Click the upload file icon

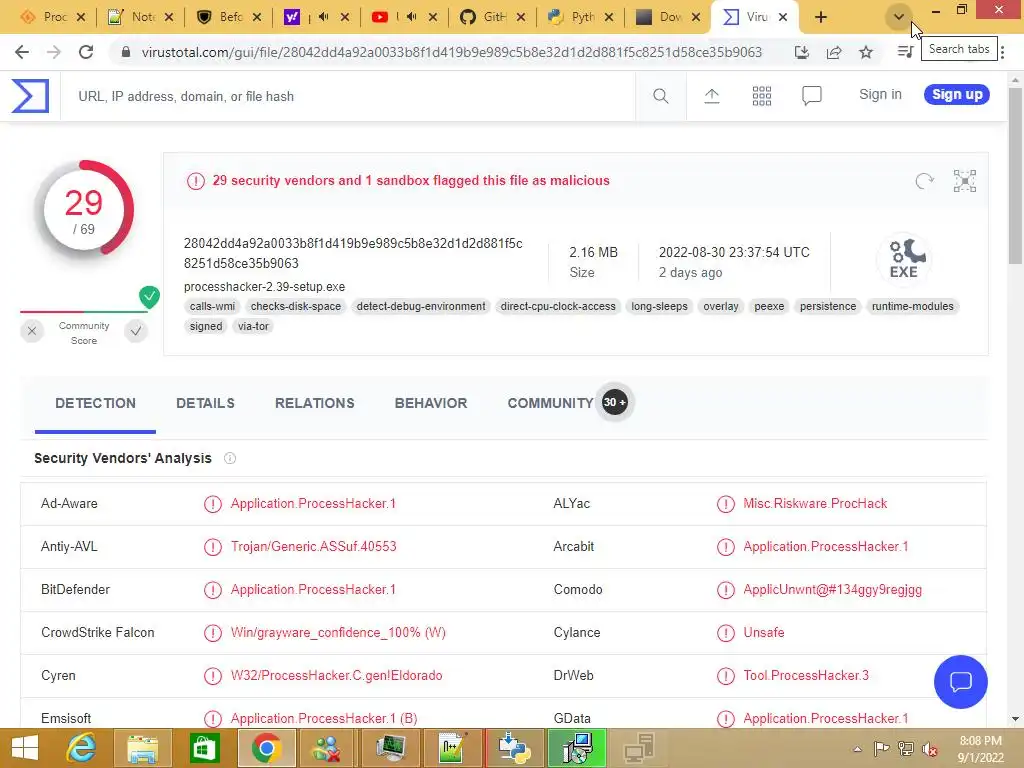(x=712, y=96)
